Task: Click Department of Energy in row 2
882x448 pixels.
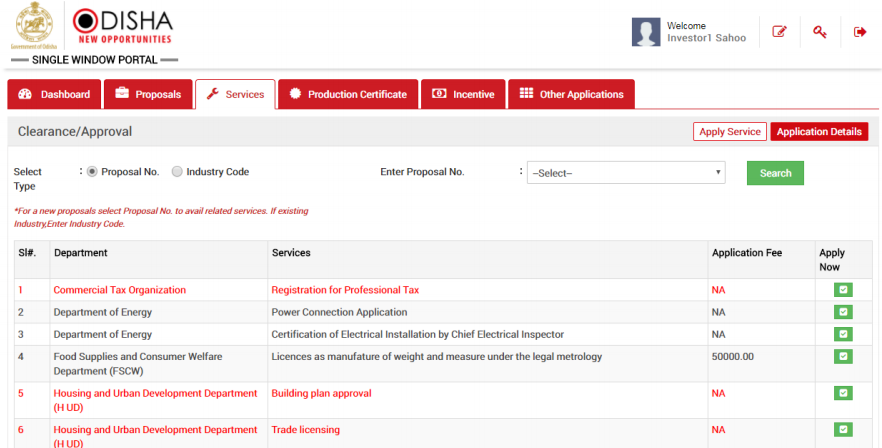Action: tap(103, 312)
